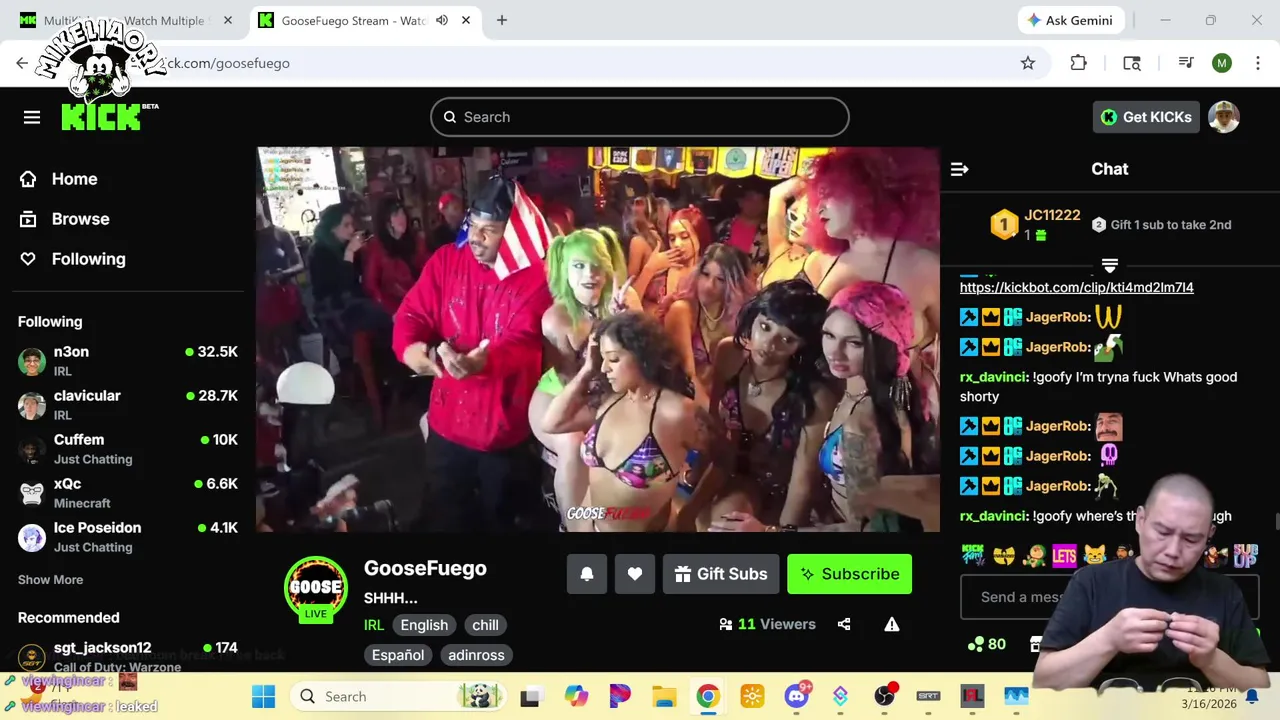Click the LETS emote in quick emotes

(x=1064, y=555)
